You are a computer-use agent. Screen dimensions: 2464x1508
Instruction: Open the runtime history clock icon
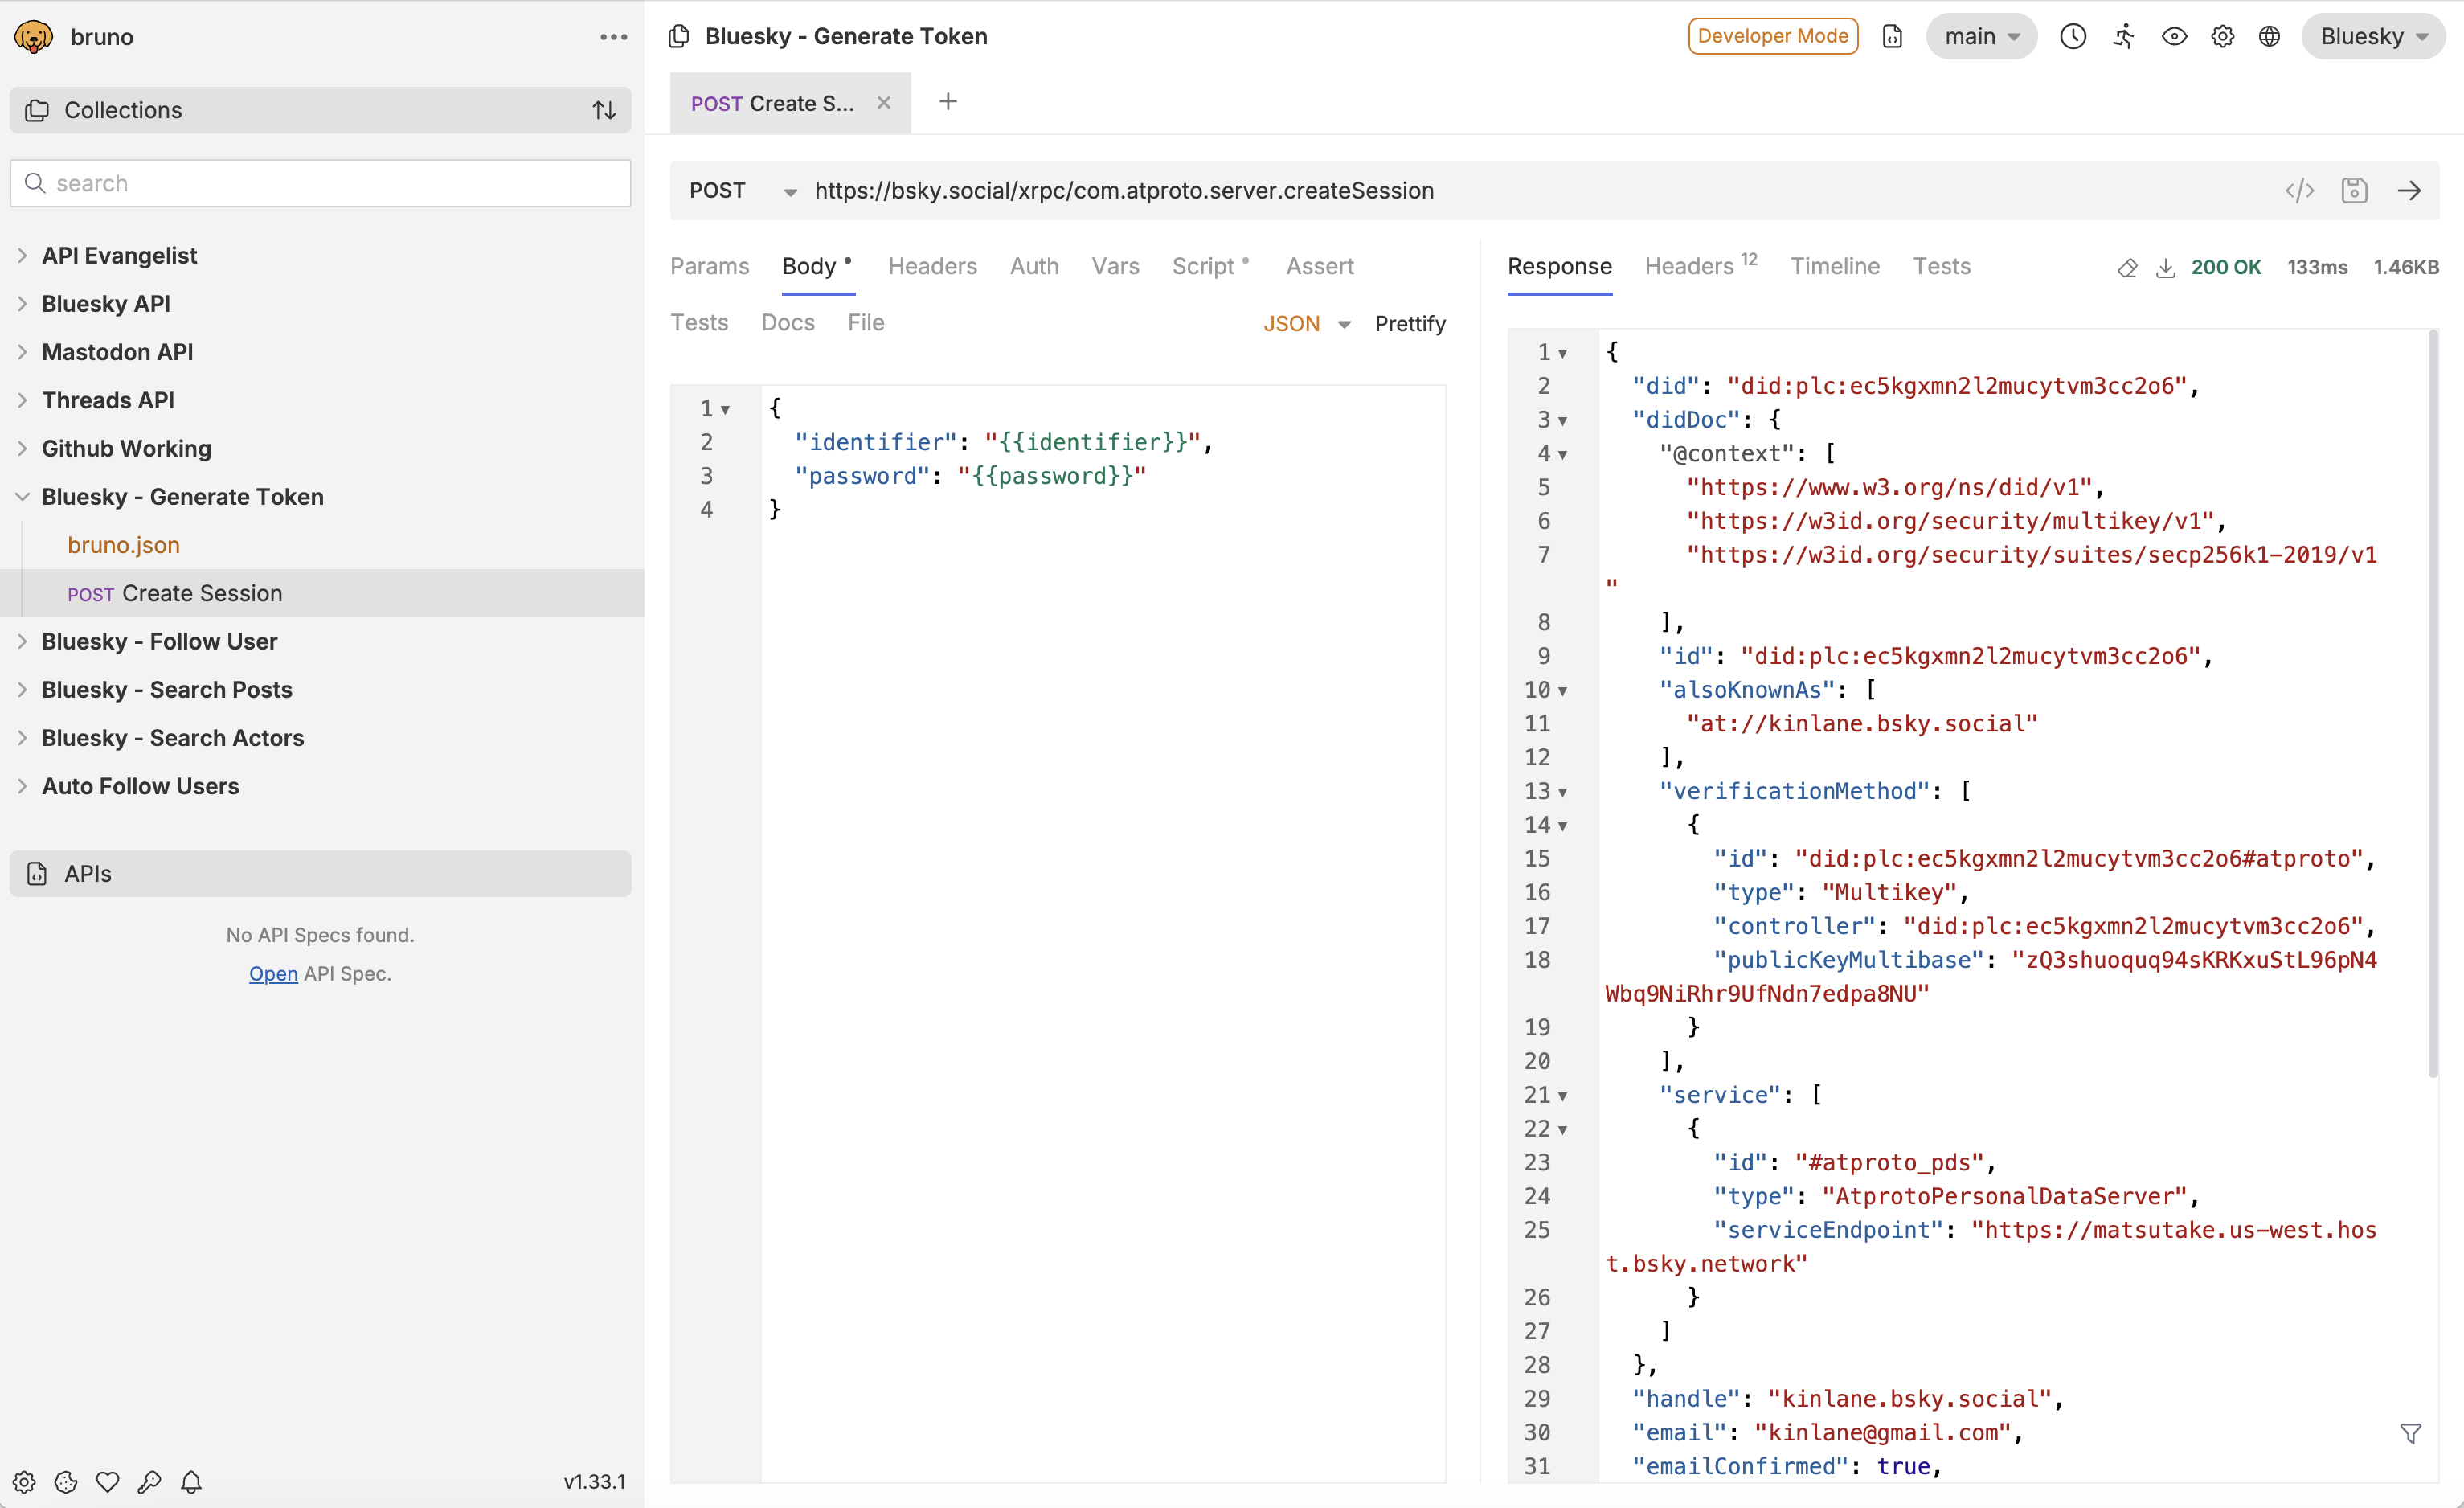(2072, 36)
